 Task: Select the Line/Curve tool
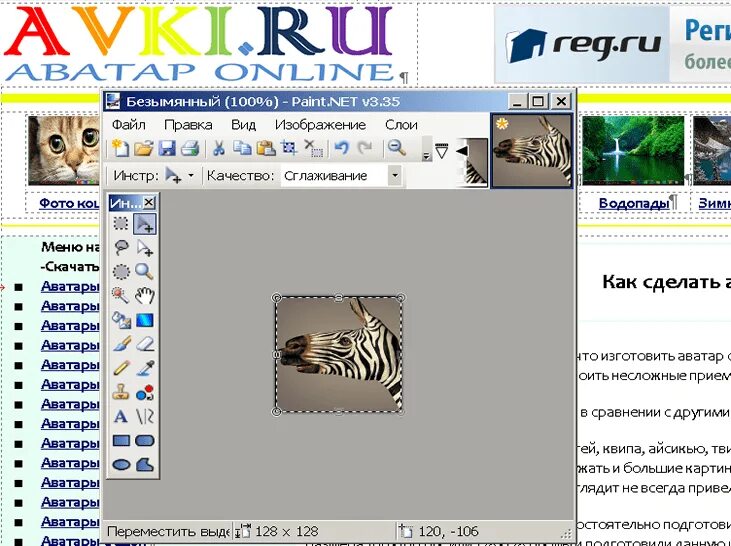(x=145, y=416)
